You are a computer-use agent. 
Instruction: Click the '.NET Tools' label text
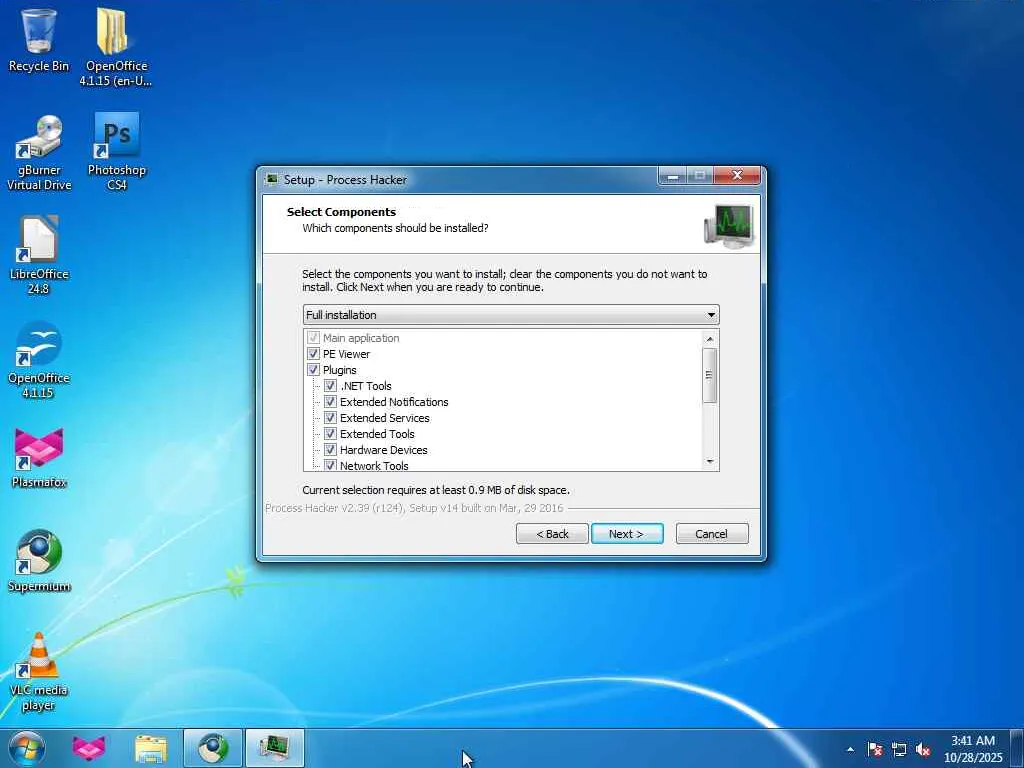[x=366, y=386]
